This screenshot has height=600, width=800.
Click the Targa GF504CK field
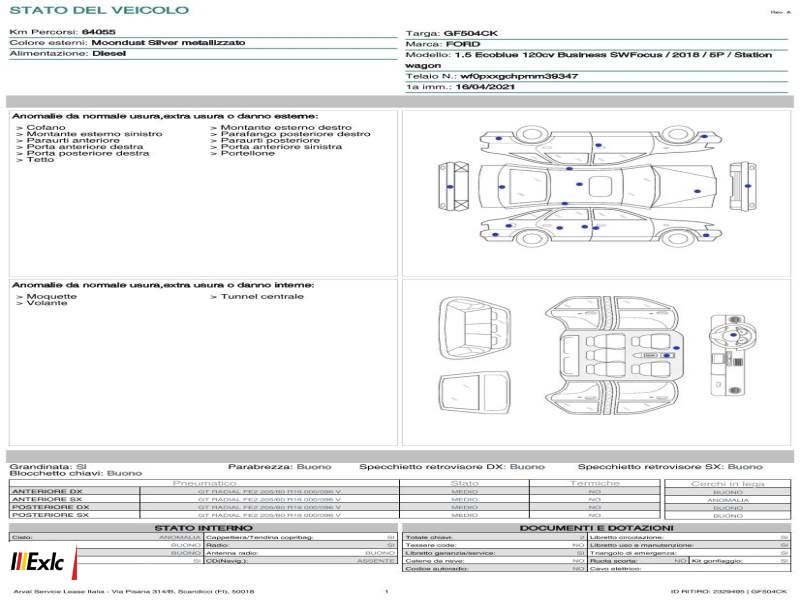[x=452, y=33]
